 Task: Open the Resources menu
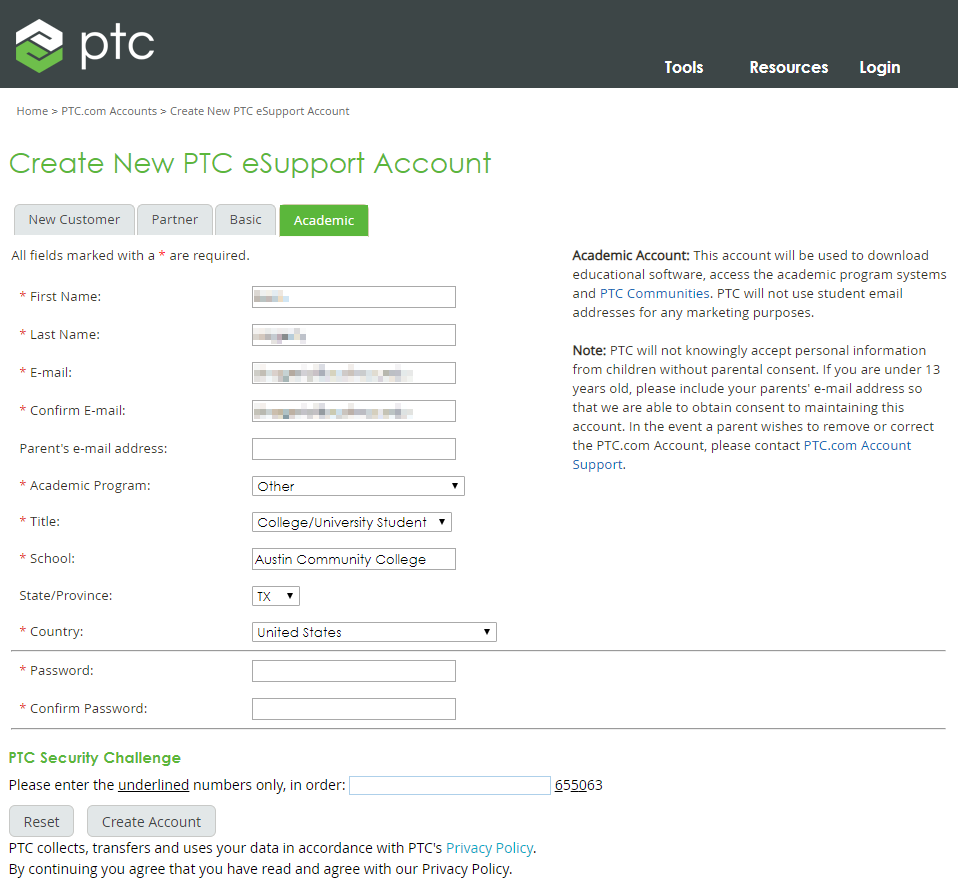pyautogui.click(x=788, y=67)
